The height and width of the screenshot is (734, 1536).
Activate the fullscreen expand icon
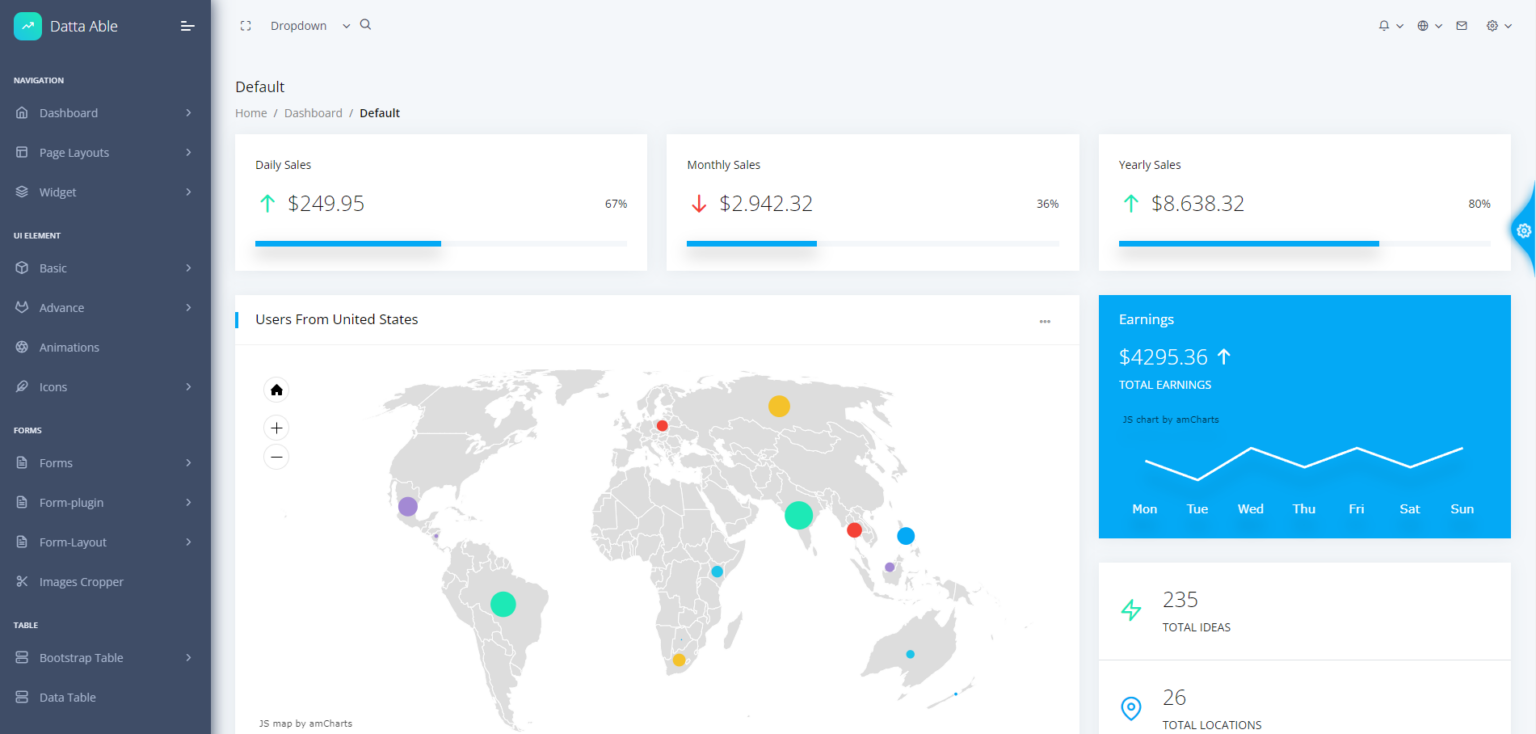[x=246, y=25]
